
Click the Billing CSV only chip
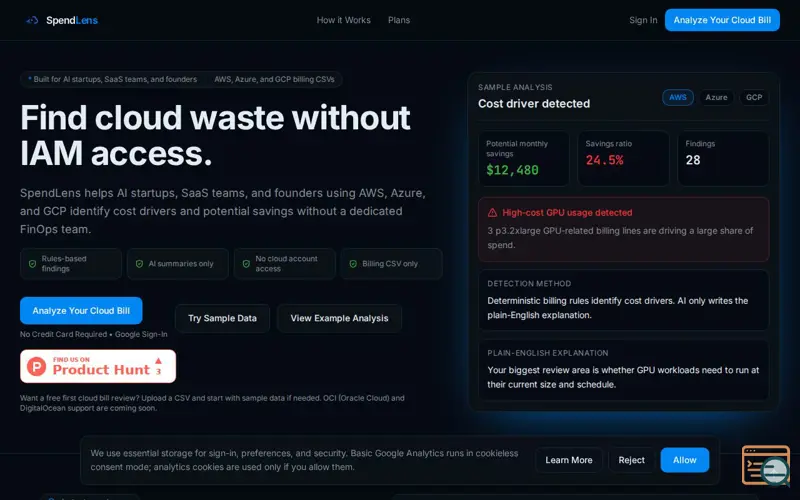coord(391,264)
